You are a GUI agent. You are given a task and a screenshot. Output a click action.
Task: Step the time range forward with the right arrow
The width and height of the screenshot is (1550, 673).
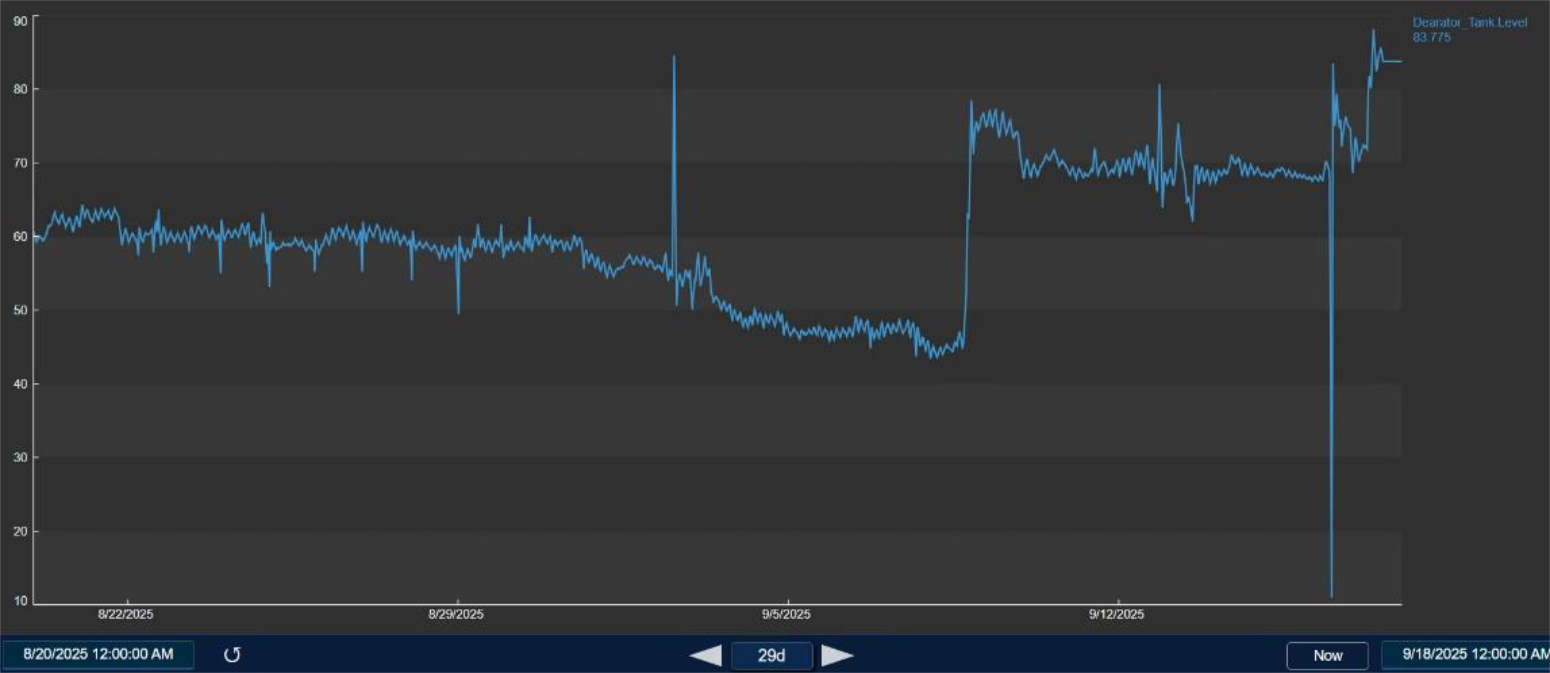pos(837,655)
